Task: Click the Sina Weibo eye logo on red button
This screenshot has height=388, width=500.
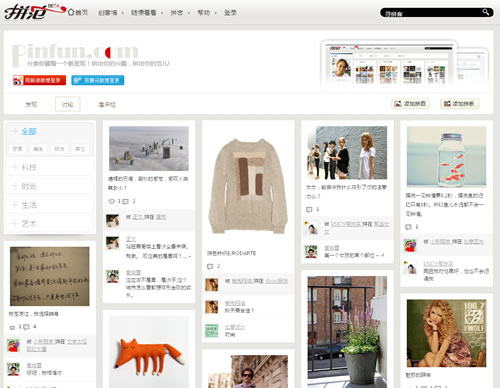Action: pos(18,80)
